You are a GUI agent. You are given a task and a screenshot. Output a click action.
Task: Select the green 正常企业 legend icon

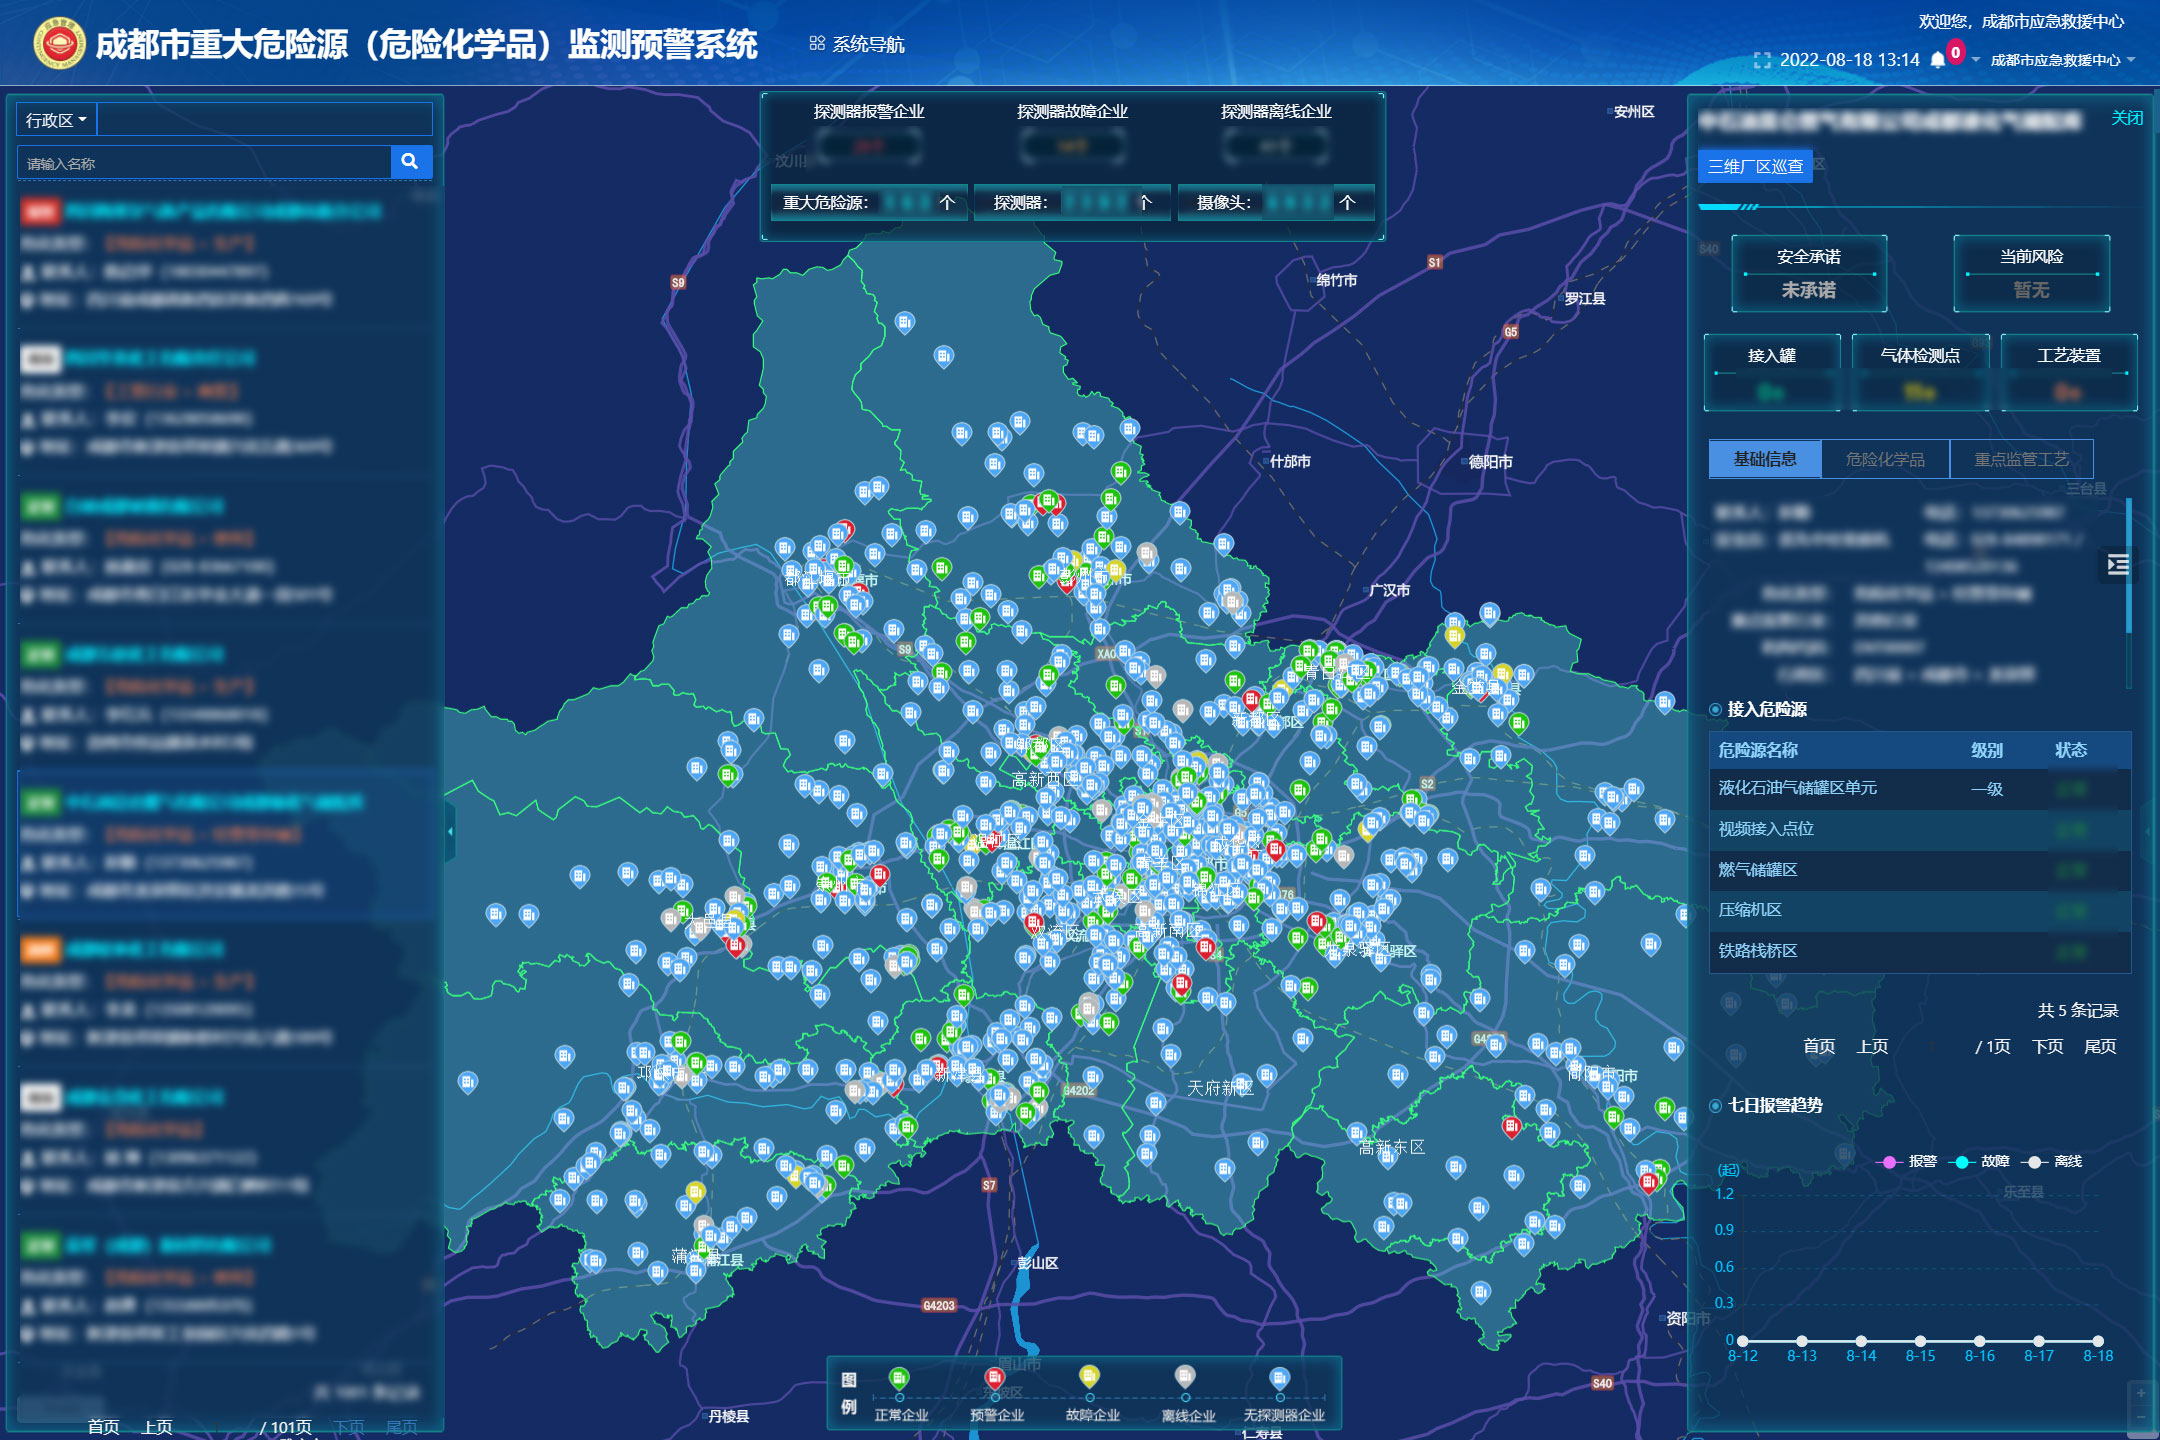pyautogui.click(x=900, y=1378)
